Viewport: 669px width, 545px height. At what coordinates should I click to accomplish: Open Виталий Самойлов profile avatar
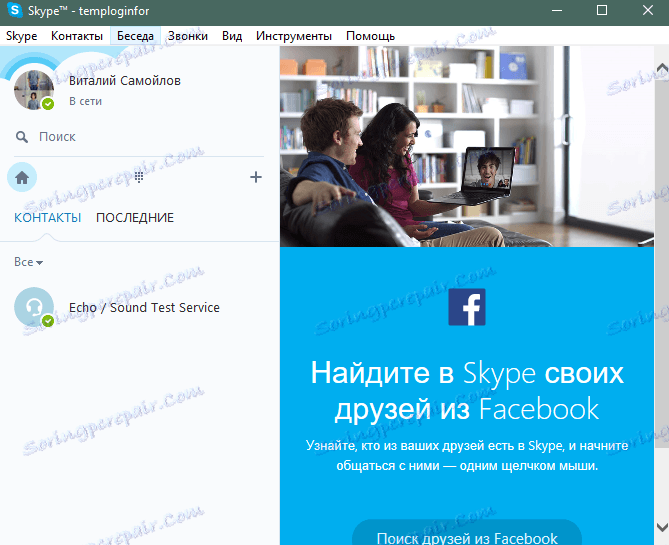click(x=34, y=90)
